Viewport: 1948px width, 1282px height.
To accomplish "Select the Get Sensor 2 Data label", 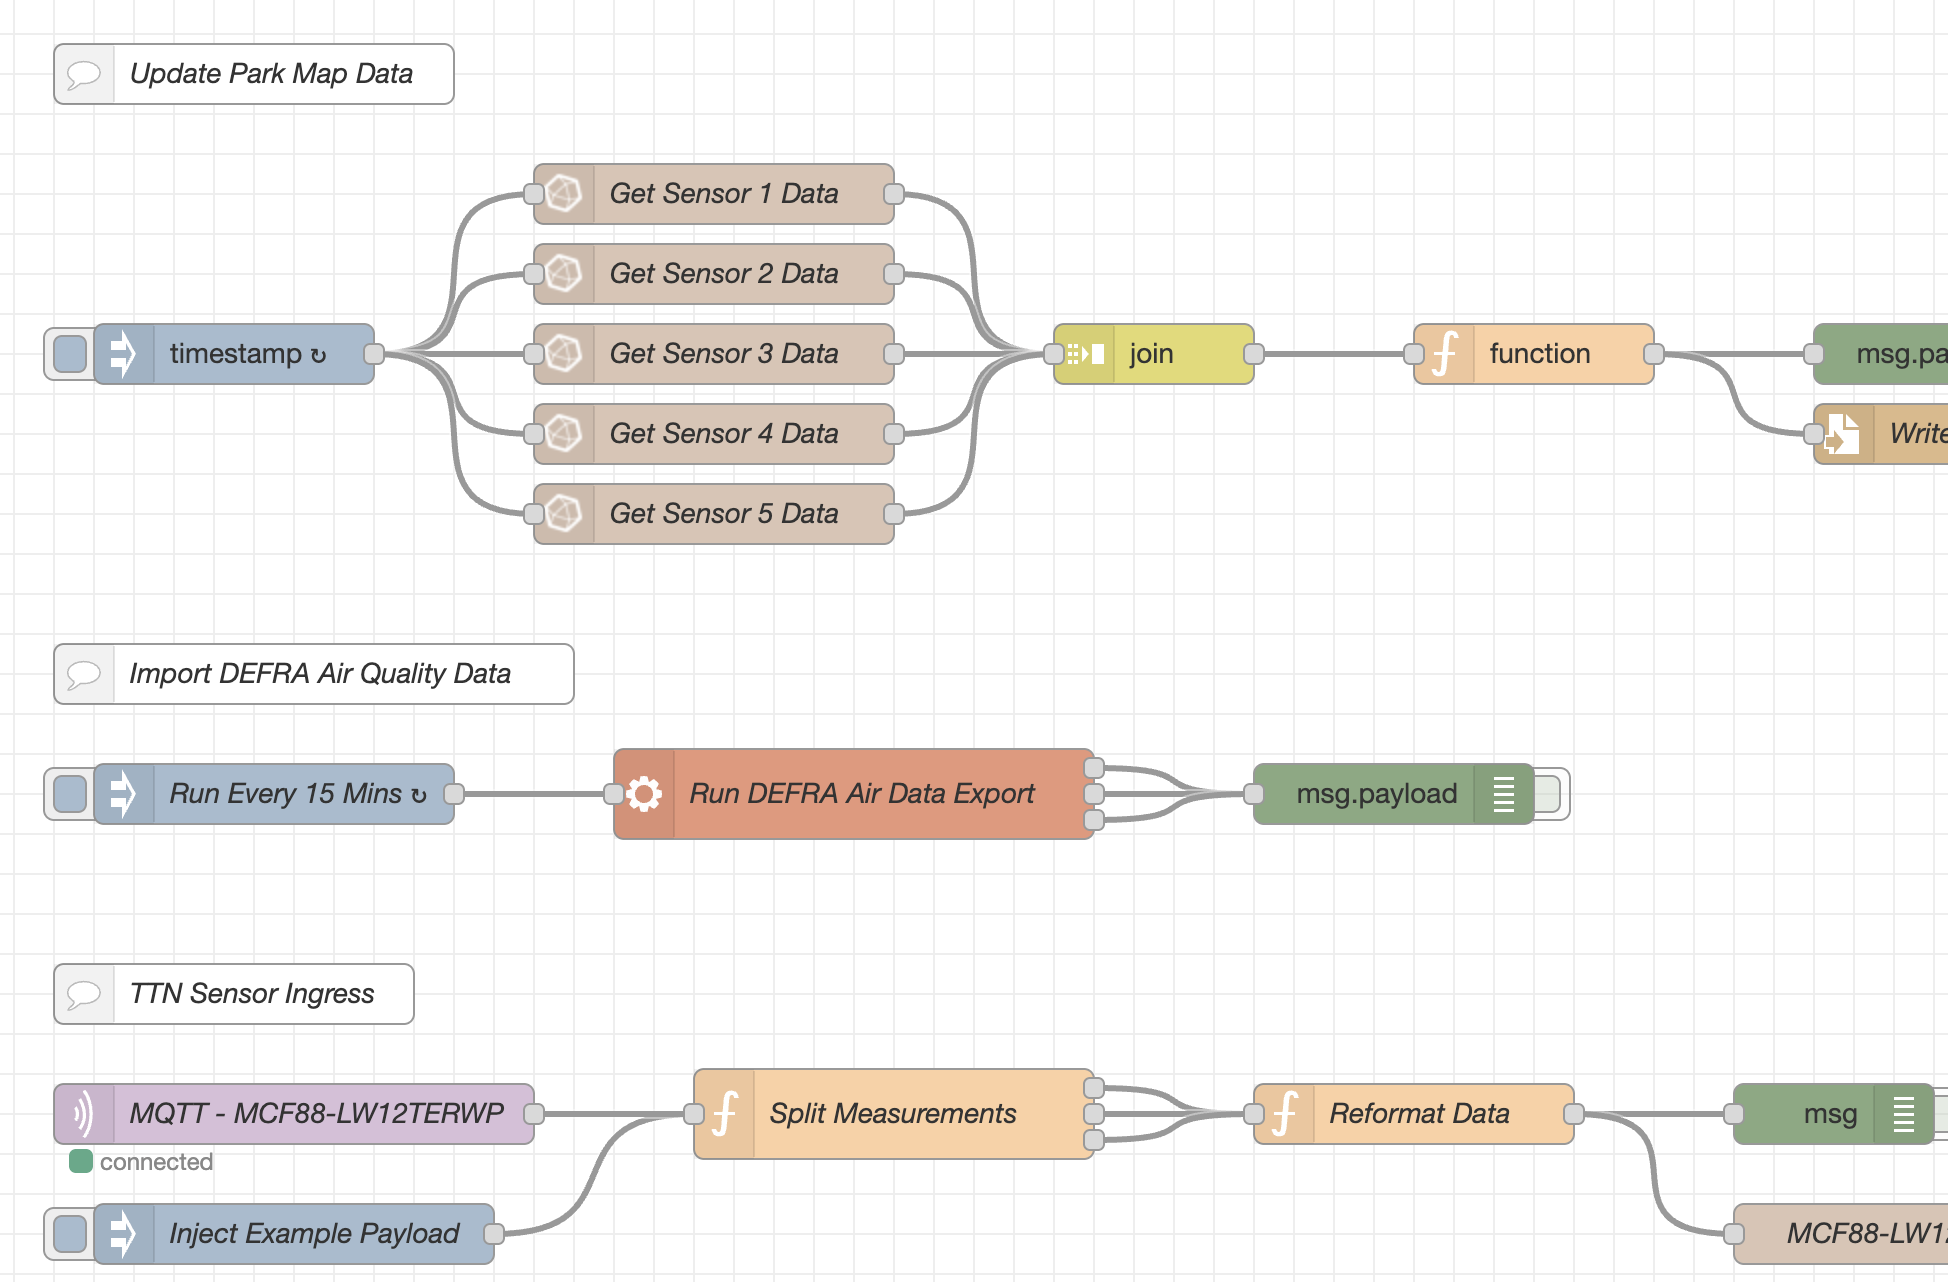I will click(724, 274).
